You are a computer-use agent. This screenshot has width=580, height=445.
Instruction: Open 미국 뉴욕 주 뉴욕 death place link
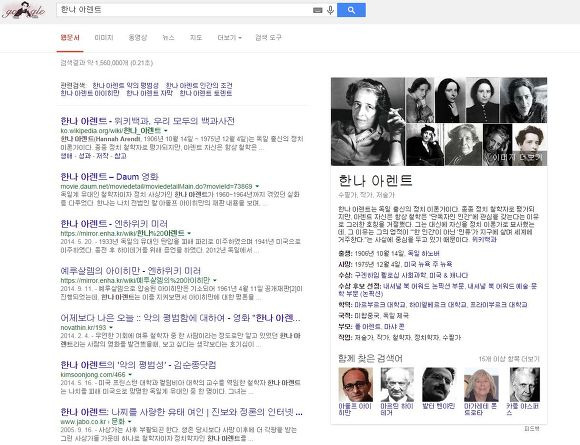(x=428, y=264)
